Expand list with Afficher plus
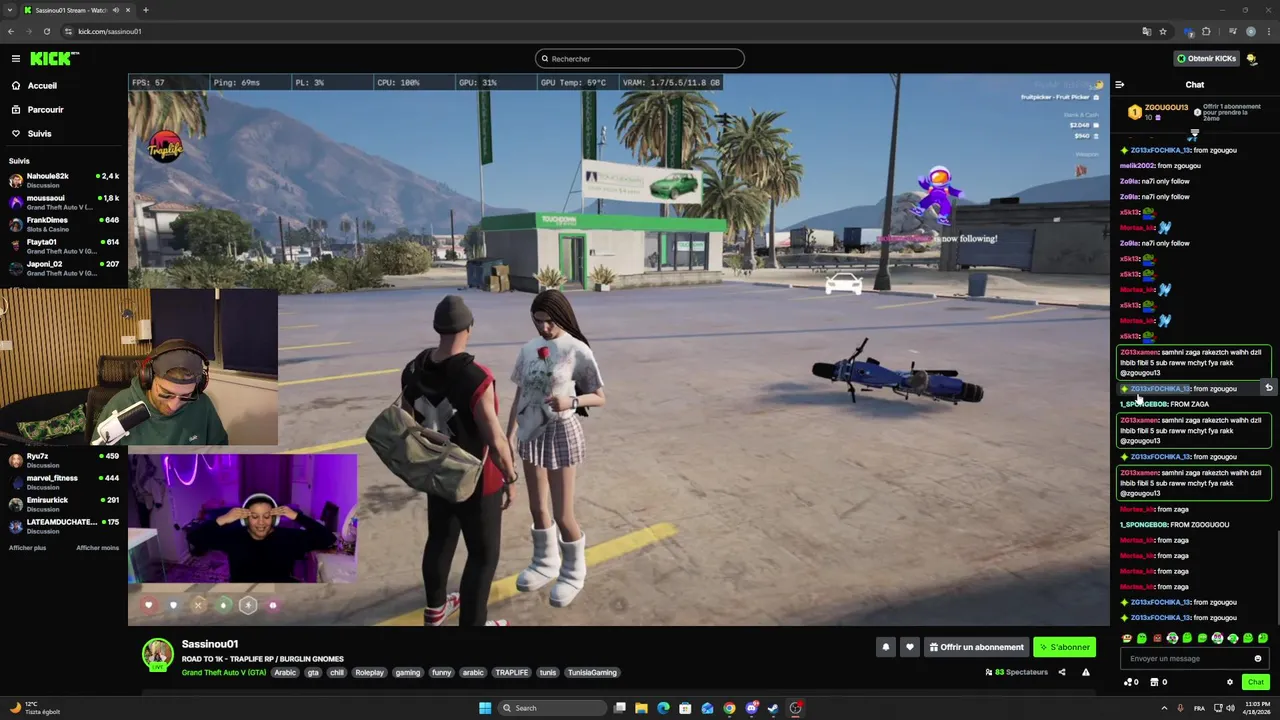The image size is (1280, 720). 28,548
